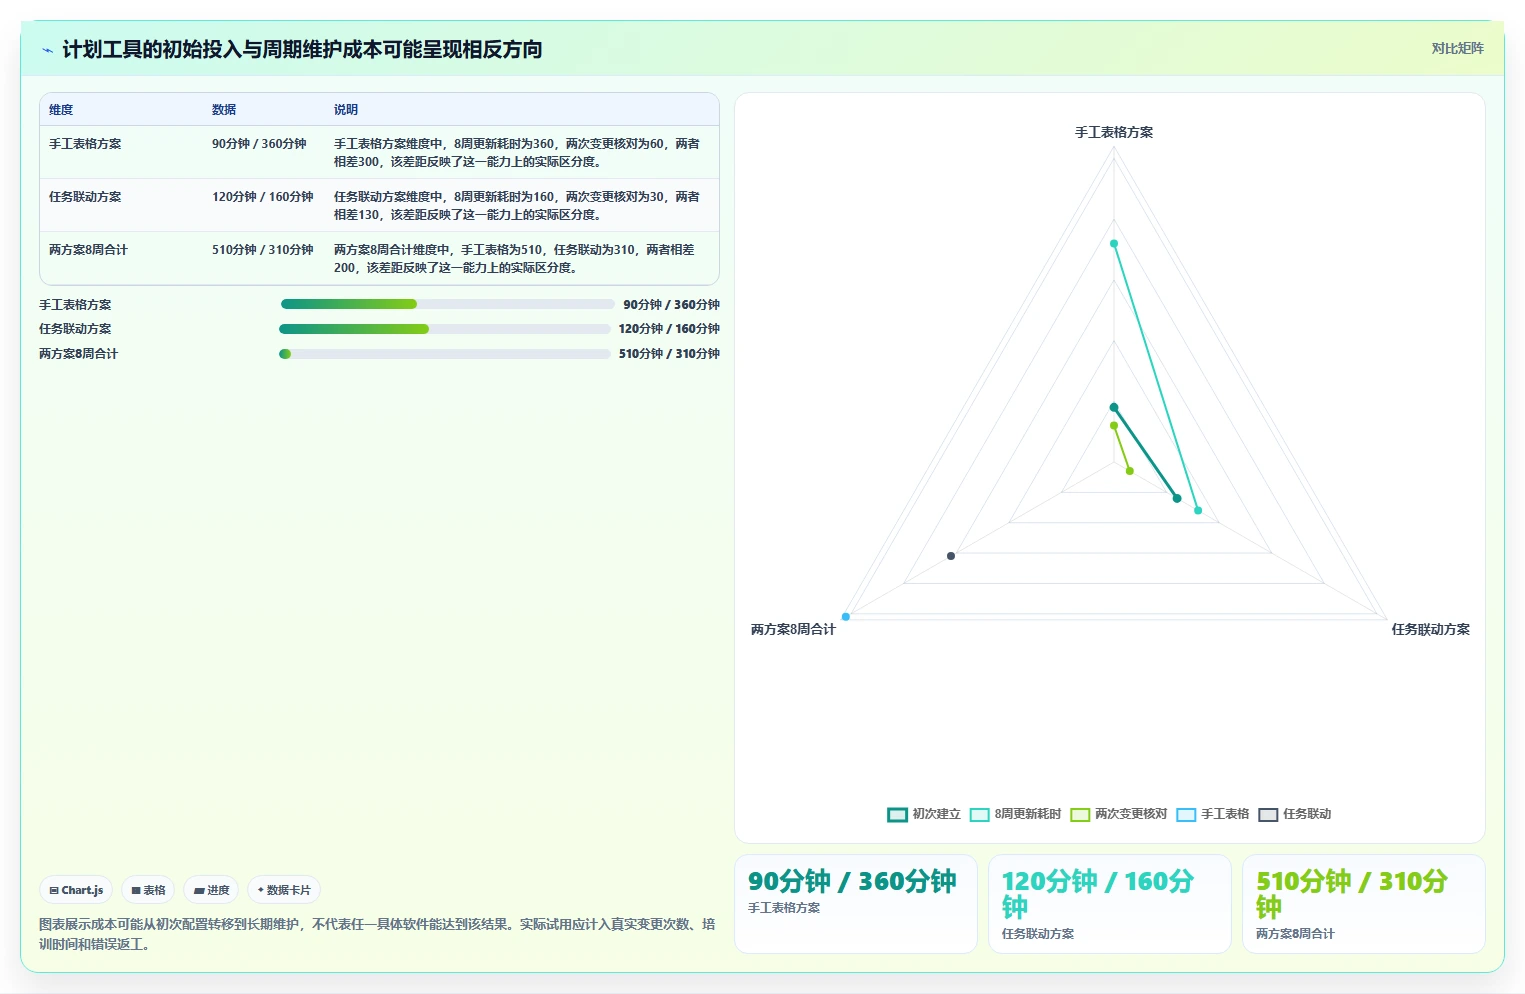Click the footnote text starting 图表展示成本
Screen dimensions: 1525x994
(x=377, y=934)
